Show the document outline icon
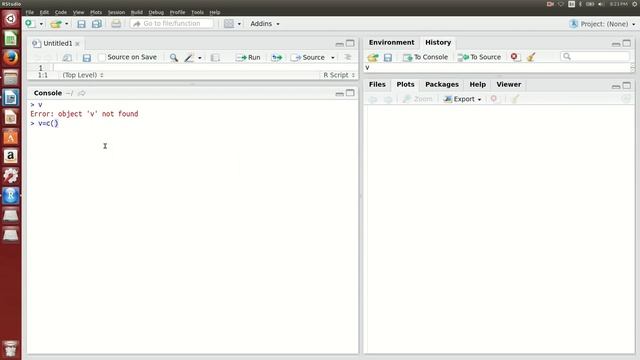Image resolution: width=640 pixels, height=360 pixels. [348, 58]
